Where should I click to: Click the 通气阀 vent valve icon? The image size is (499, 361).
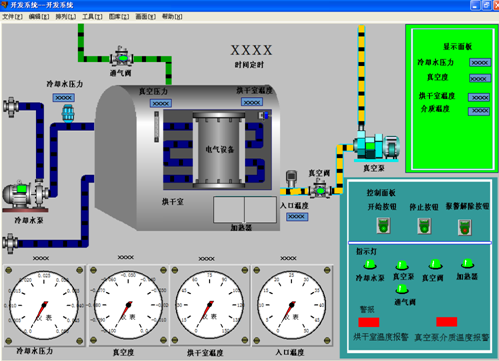coord(122,57)
